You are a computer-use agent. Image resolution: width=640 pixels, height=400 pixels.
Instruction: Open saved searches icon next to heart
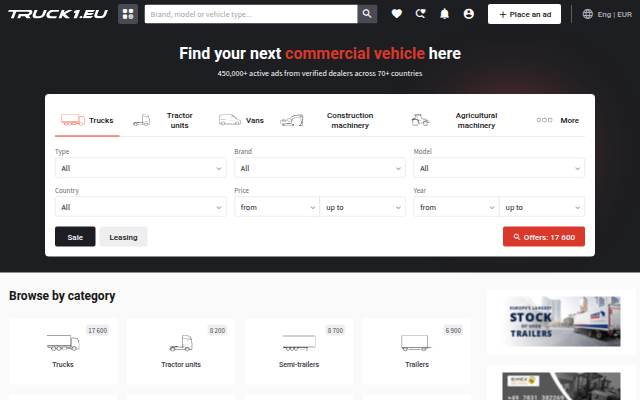[x=420, y=14]
